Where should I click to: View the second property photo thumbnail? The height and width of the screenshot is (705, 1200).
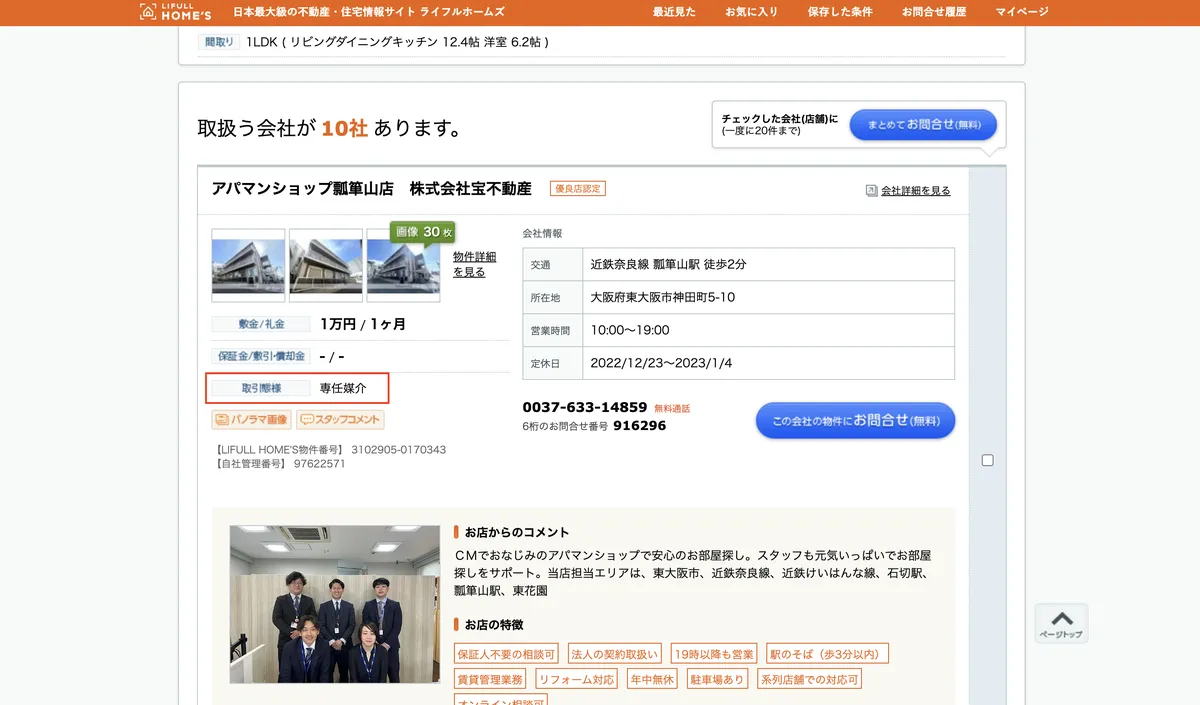coord(326,265)
